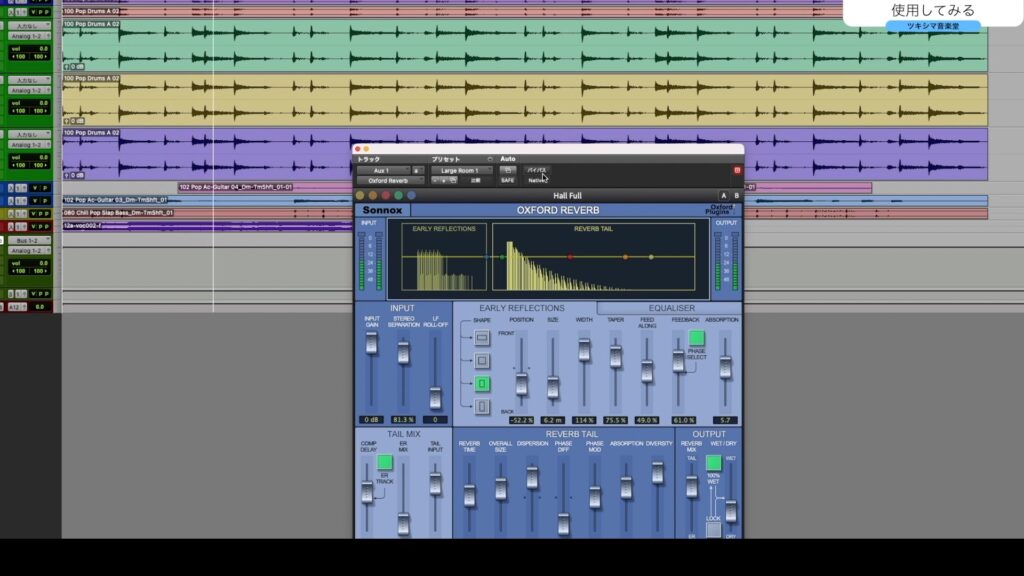
Task: Click the Stereo Separation slider handle
Action: click(x=404, y=353)
